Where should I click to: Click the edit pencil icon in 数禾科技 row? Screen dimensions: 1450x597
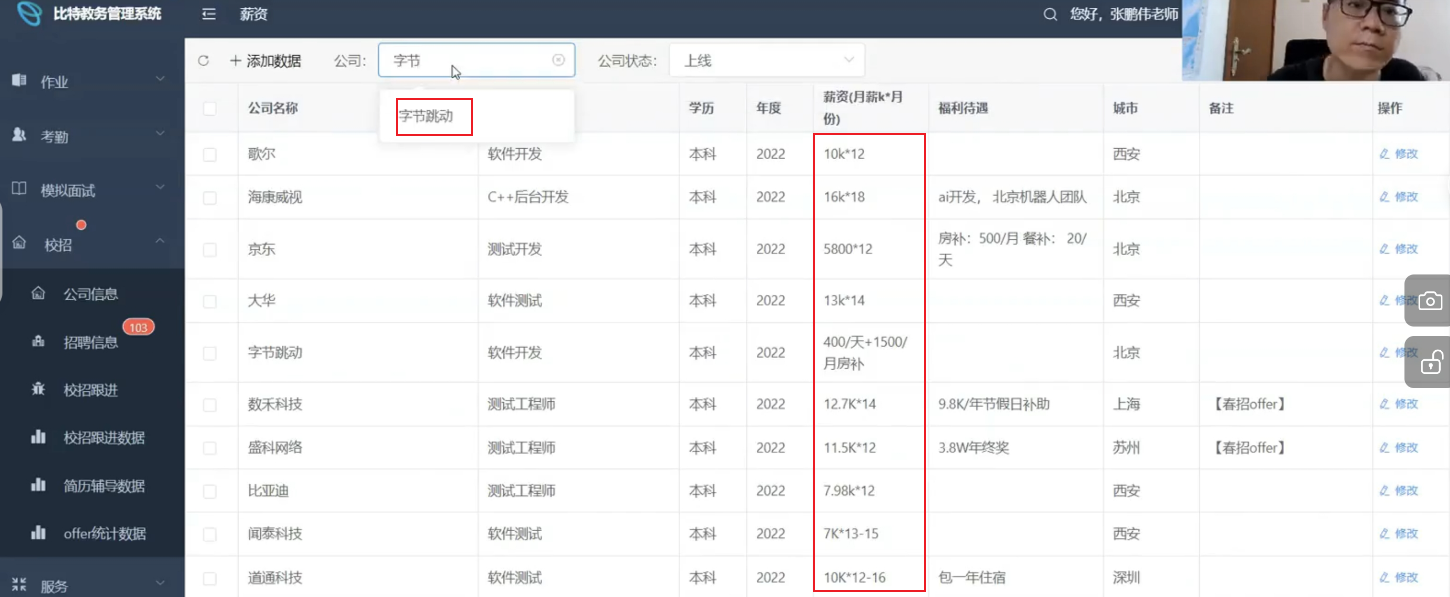[1385, 404]
